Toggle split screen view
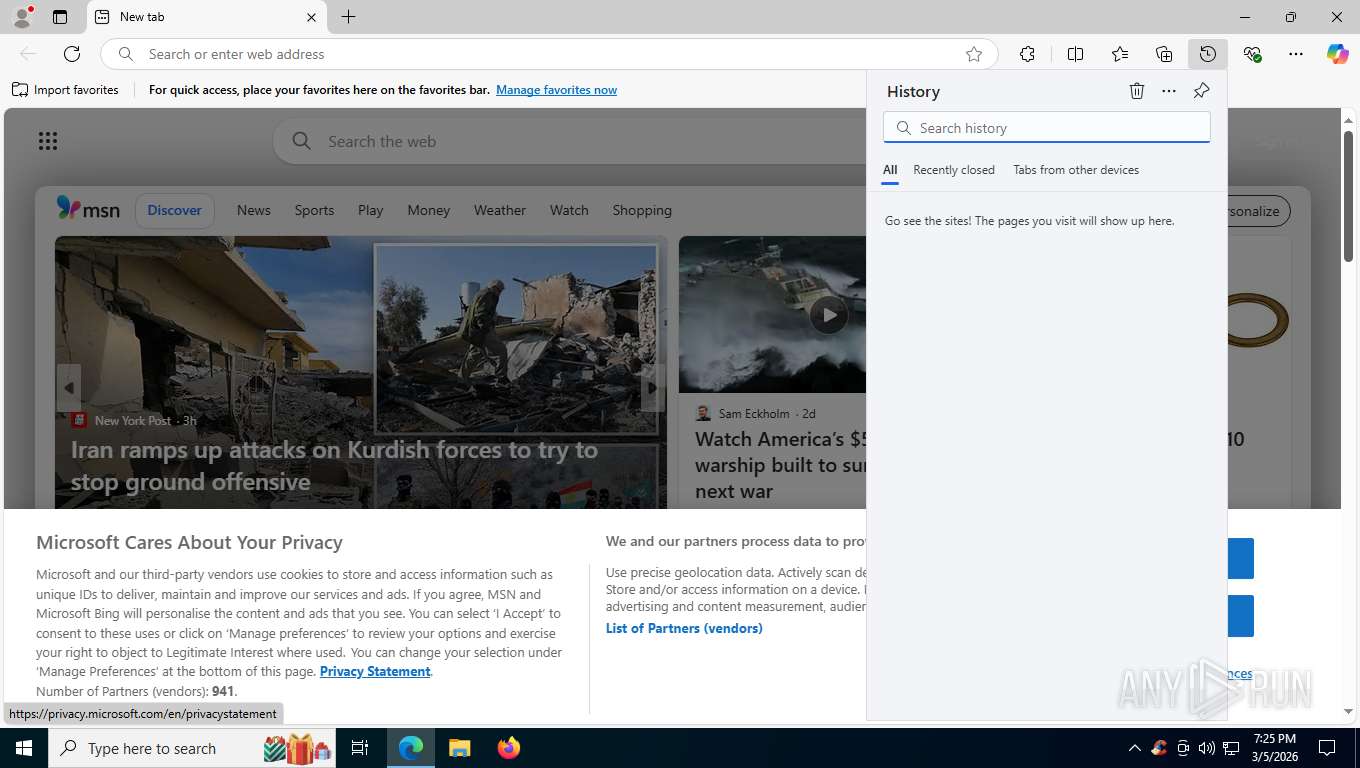1360x768 pixels. (1075, 54)
